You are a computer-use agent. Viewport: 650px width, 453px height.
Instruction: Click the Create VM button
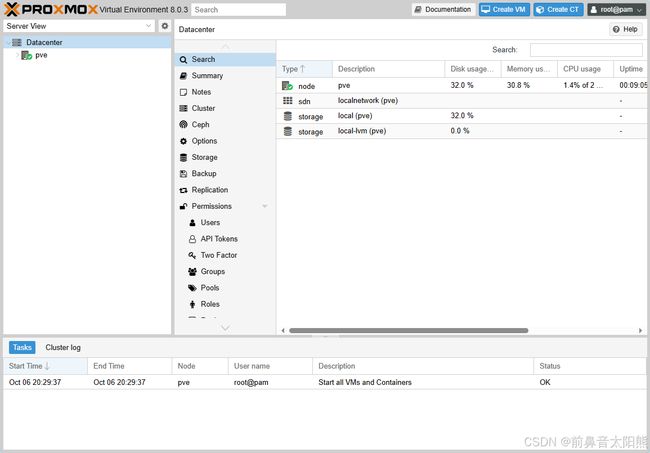pyautogui.click(x=504, y=9)
